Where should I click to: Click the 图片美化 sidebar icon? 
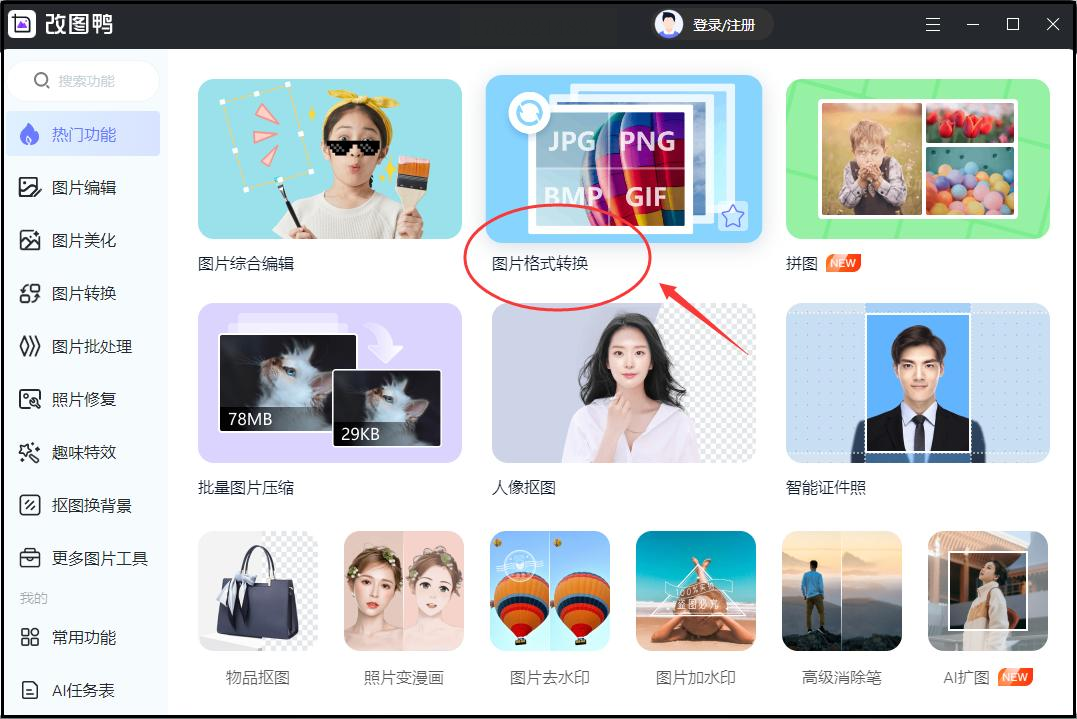[30, 240]
